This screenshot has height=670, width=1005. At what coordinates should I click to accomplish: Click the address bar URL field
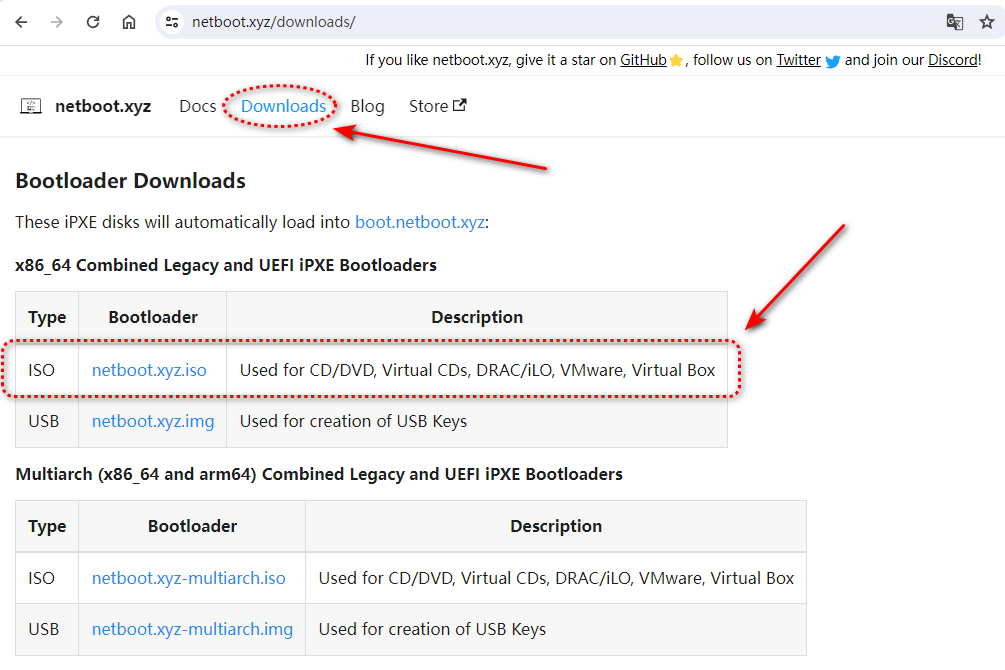coord(551,22)
